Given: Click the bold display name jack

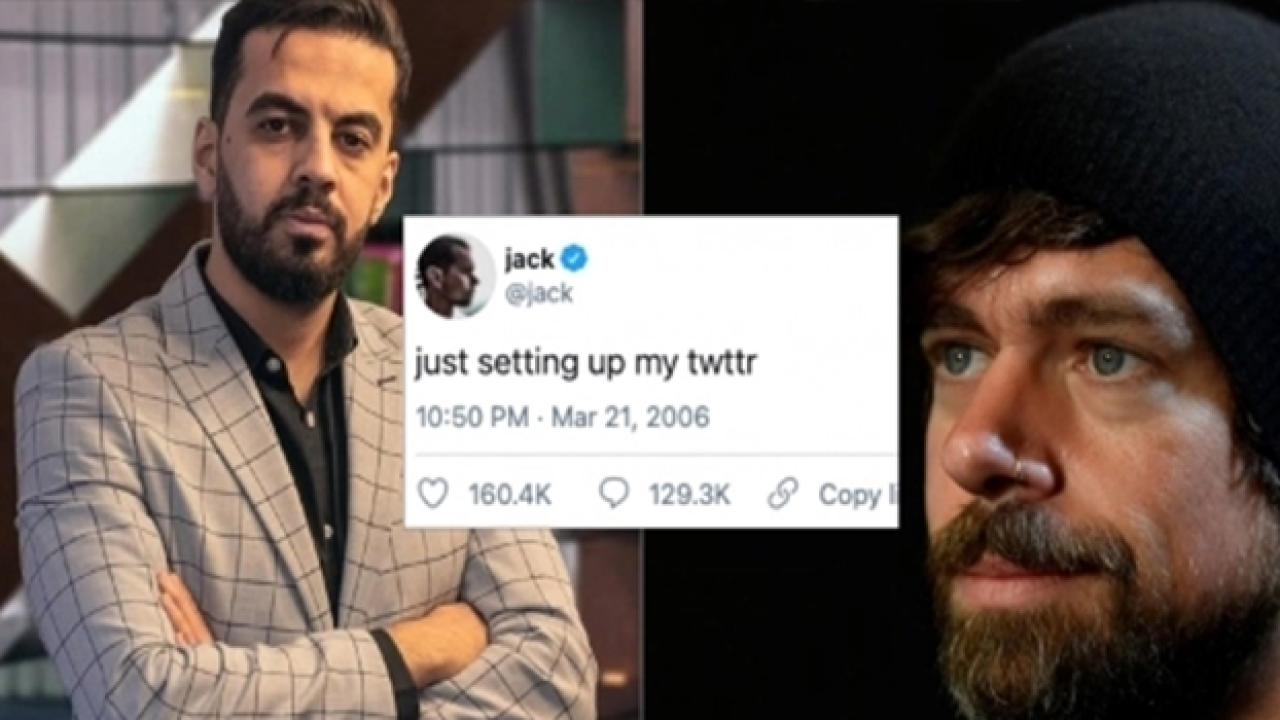Looking at the screenshot, I should tap(529, 260).
